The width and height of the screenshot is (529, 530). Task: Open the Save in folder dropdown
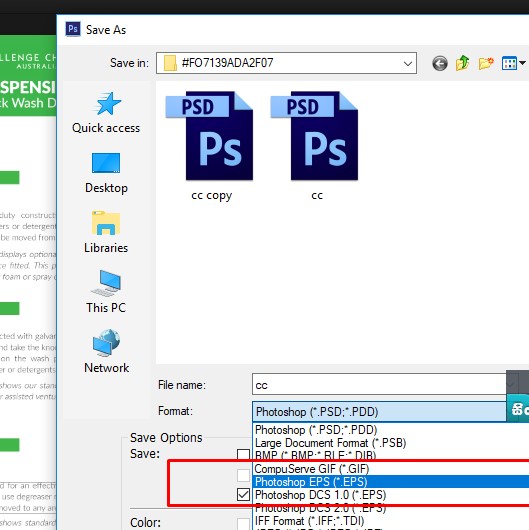[408, 63]
